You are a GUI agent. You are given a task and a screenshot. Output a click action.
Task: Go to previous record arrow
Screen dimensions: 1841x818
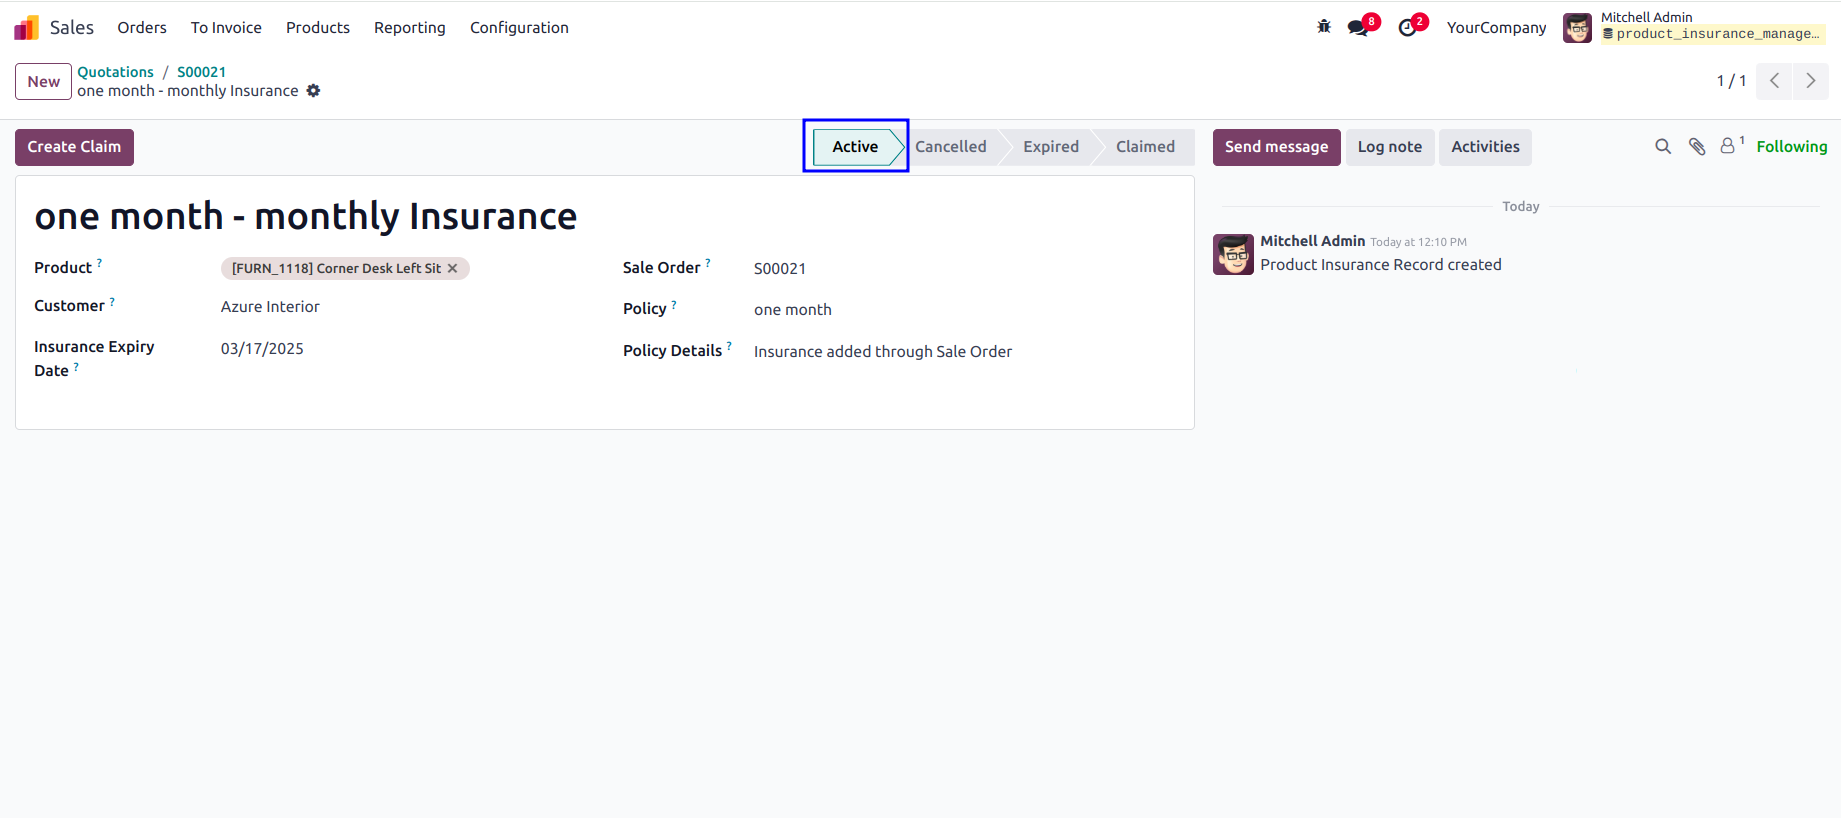1774,81
